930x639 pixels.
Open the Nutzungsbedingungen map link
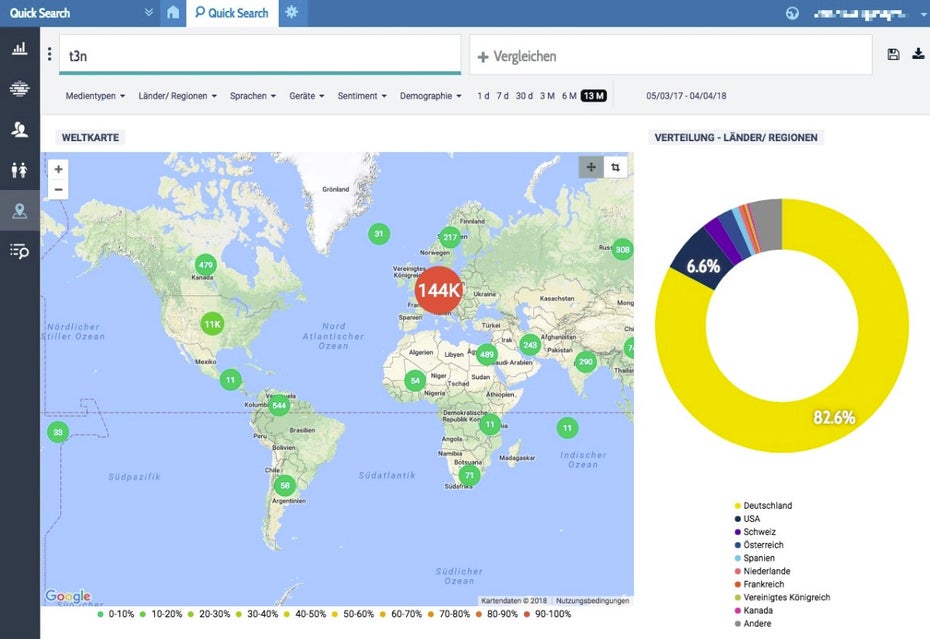[x=592, y=600]
